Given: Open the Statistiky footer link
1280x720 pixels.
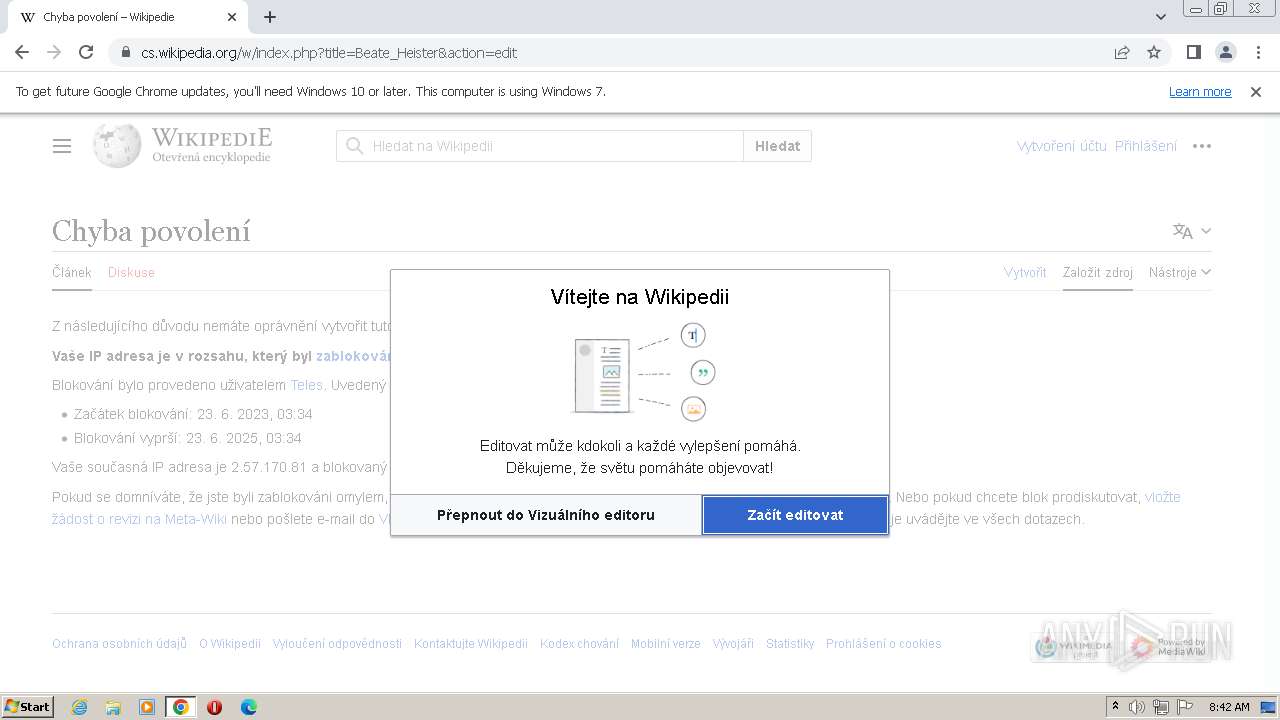Looking at the screenshot, I should [x=790, y=644].
